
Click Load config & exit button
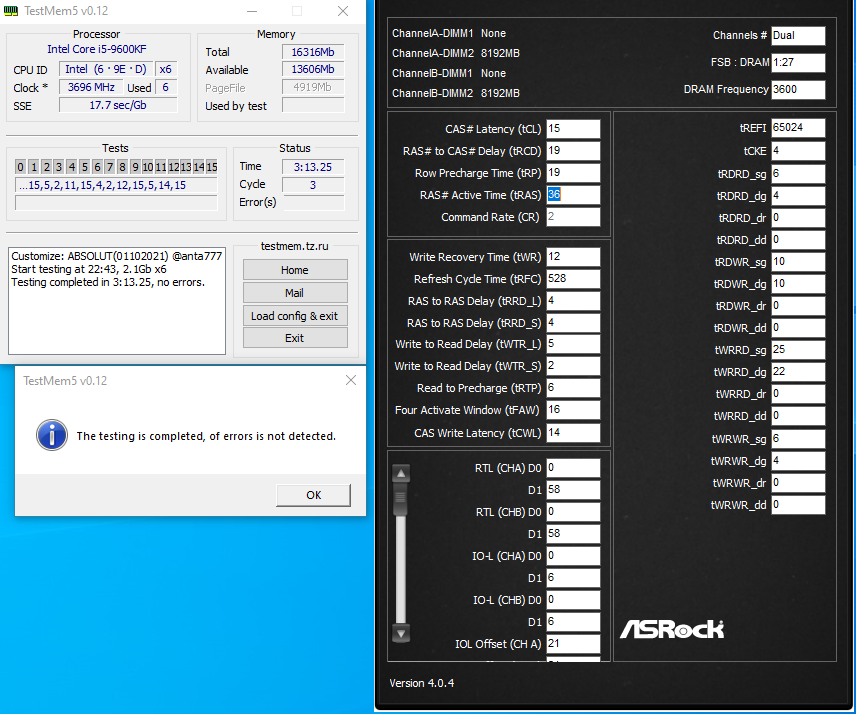click(295, 316)
